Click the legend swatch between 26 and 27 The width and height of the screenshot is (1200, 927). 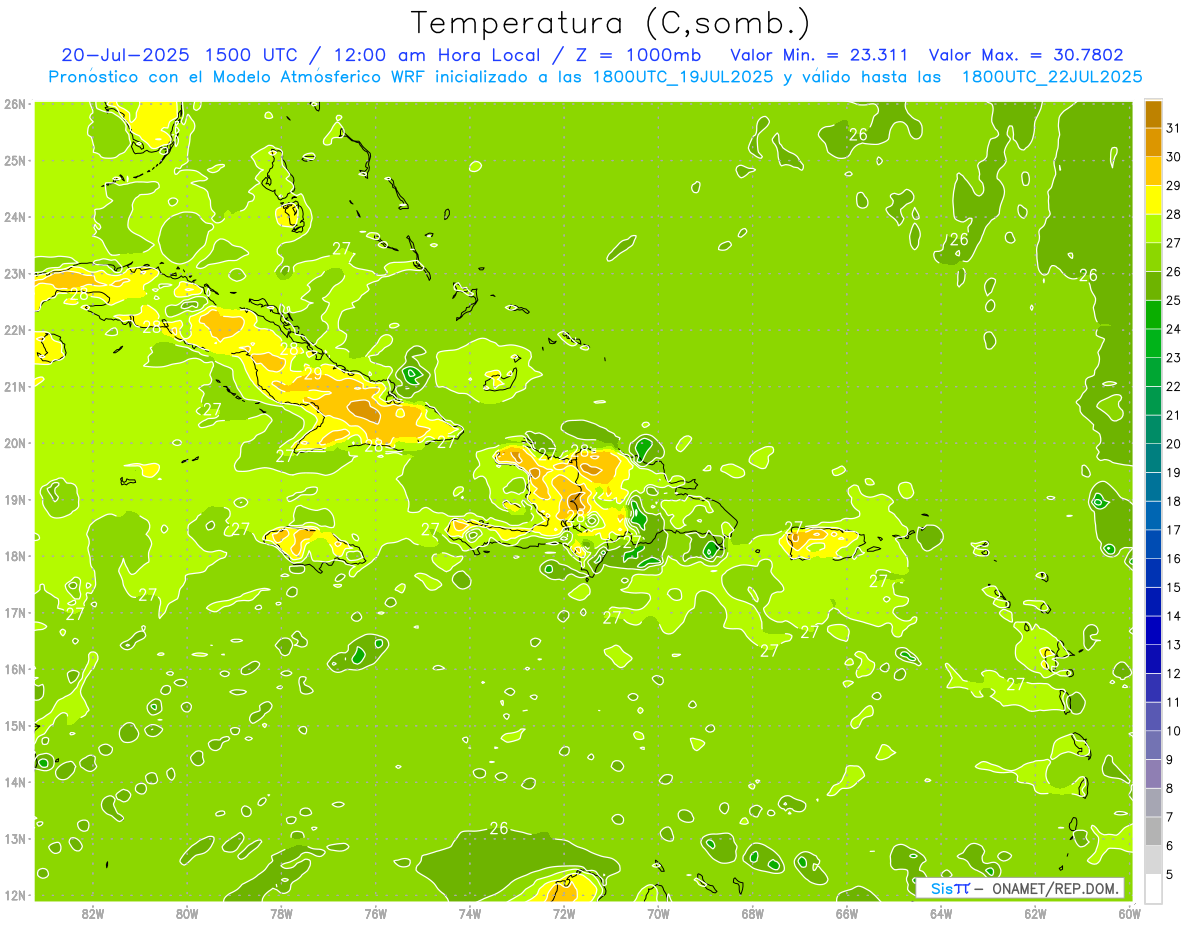click(x=1153, y=257)
